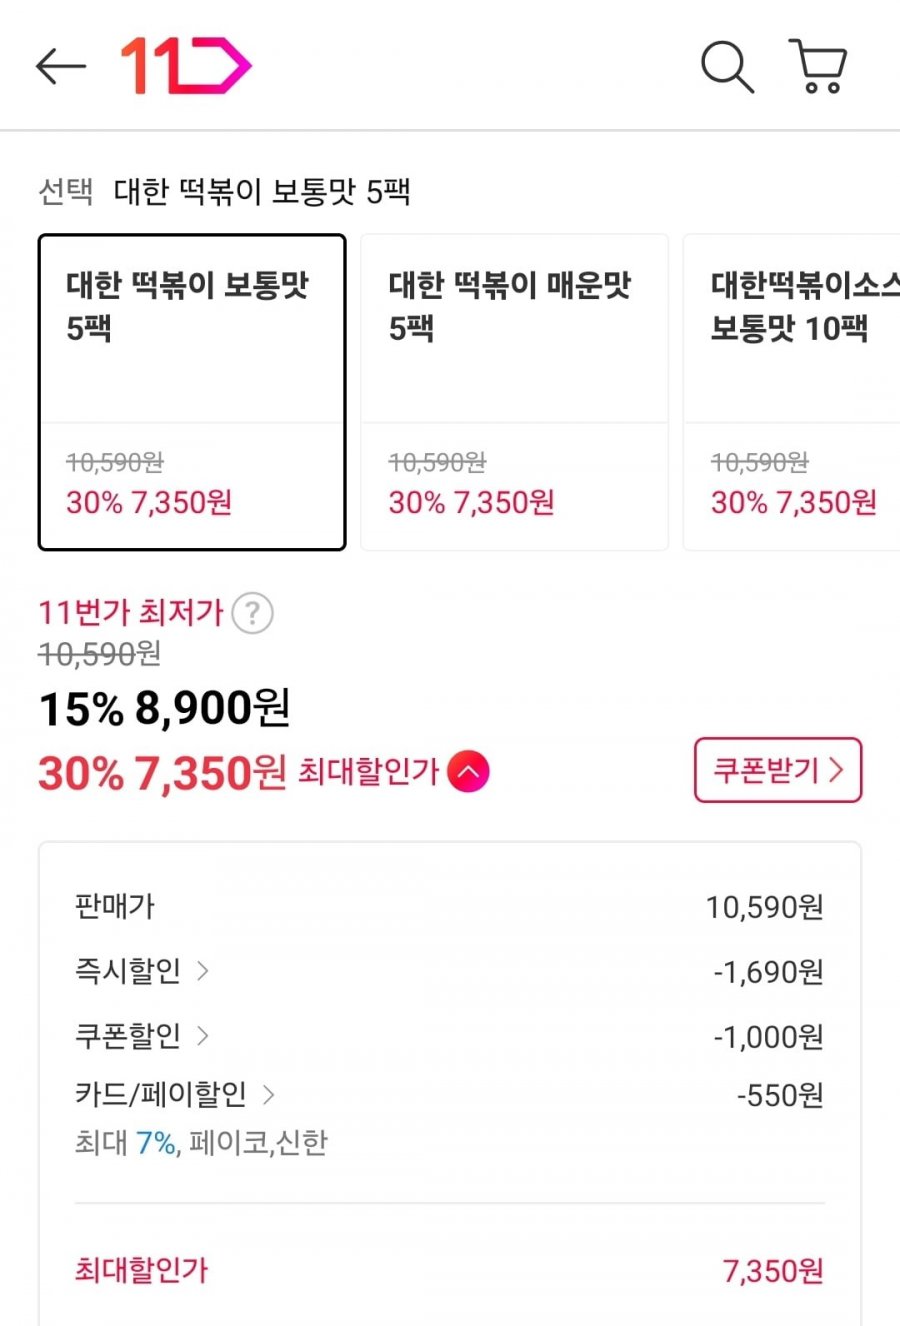Expand 즉시할인 details chevron
Image resolution: width=900 pixels, height=1326 pixels.
click(x=203, y=971)
